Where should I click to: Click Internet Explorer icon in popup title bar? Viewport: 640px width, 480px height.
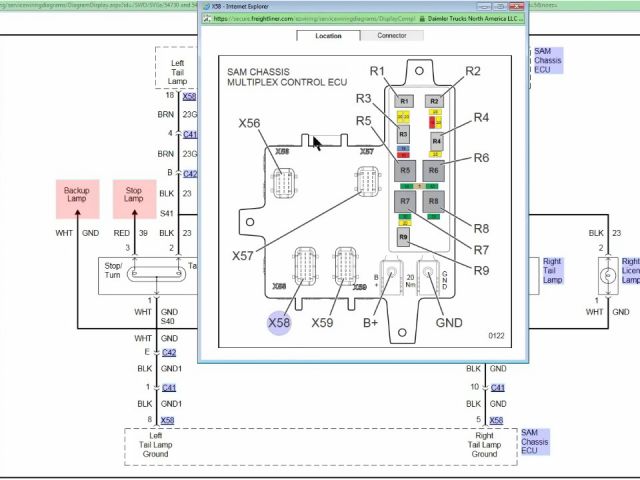coord(205,6)
